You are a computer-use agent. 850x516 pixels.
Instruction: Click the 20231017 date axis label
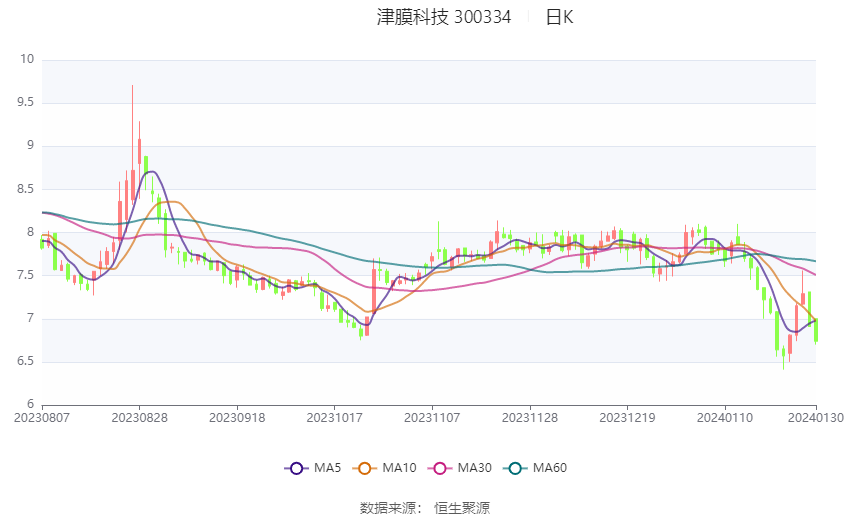point(334,418)
